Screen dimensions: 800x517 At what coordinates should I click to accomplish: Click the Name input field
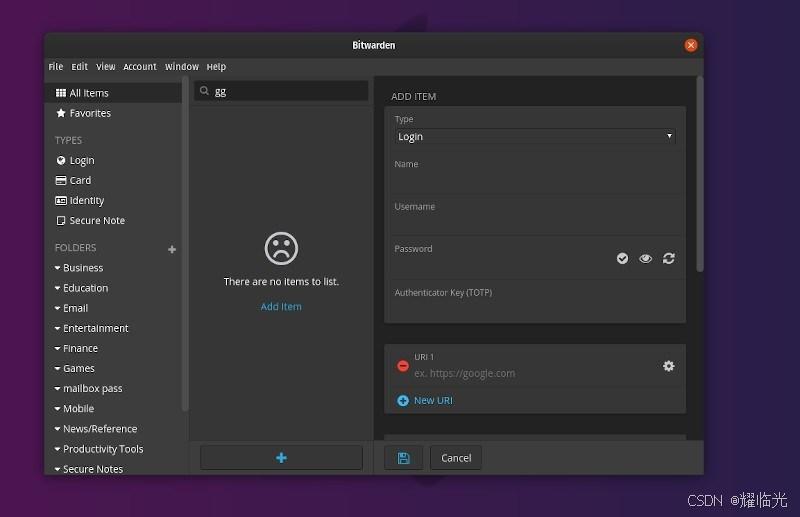pyautogui.click(x=535, y=181)
